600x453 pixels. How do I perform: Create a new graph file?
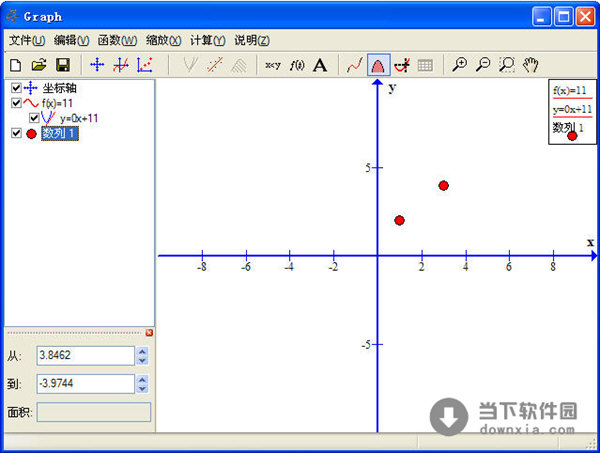pyautogui.click(x=16, y=65)
